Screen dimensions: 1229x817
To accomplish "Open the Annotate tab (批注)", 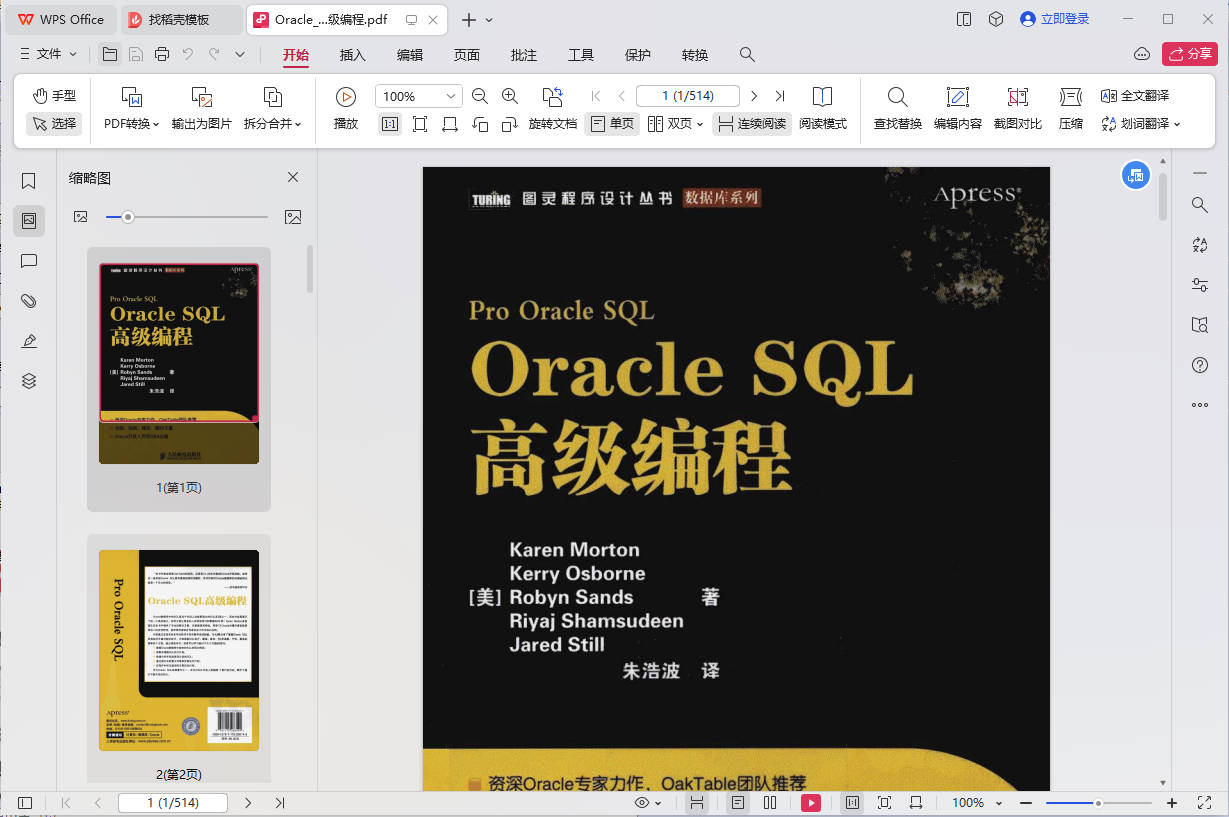I will [x=523, y=55].
